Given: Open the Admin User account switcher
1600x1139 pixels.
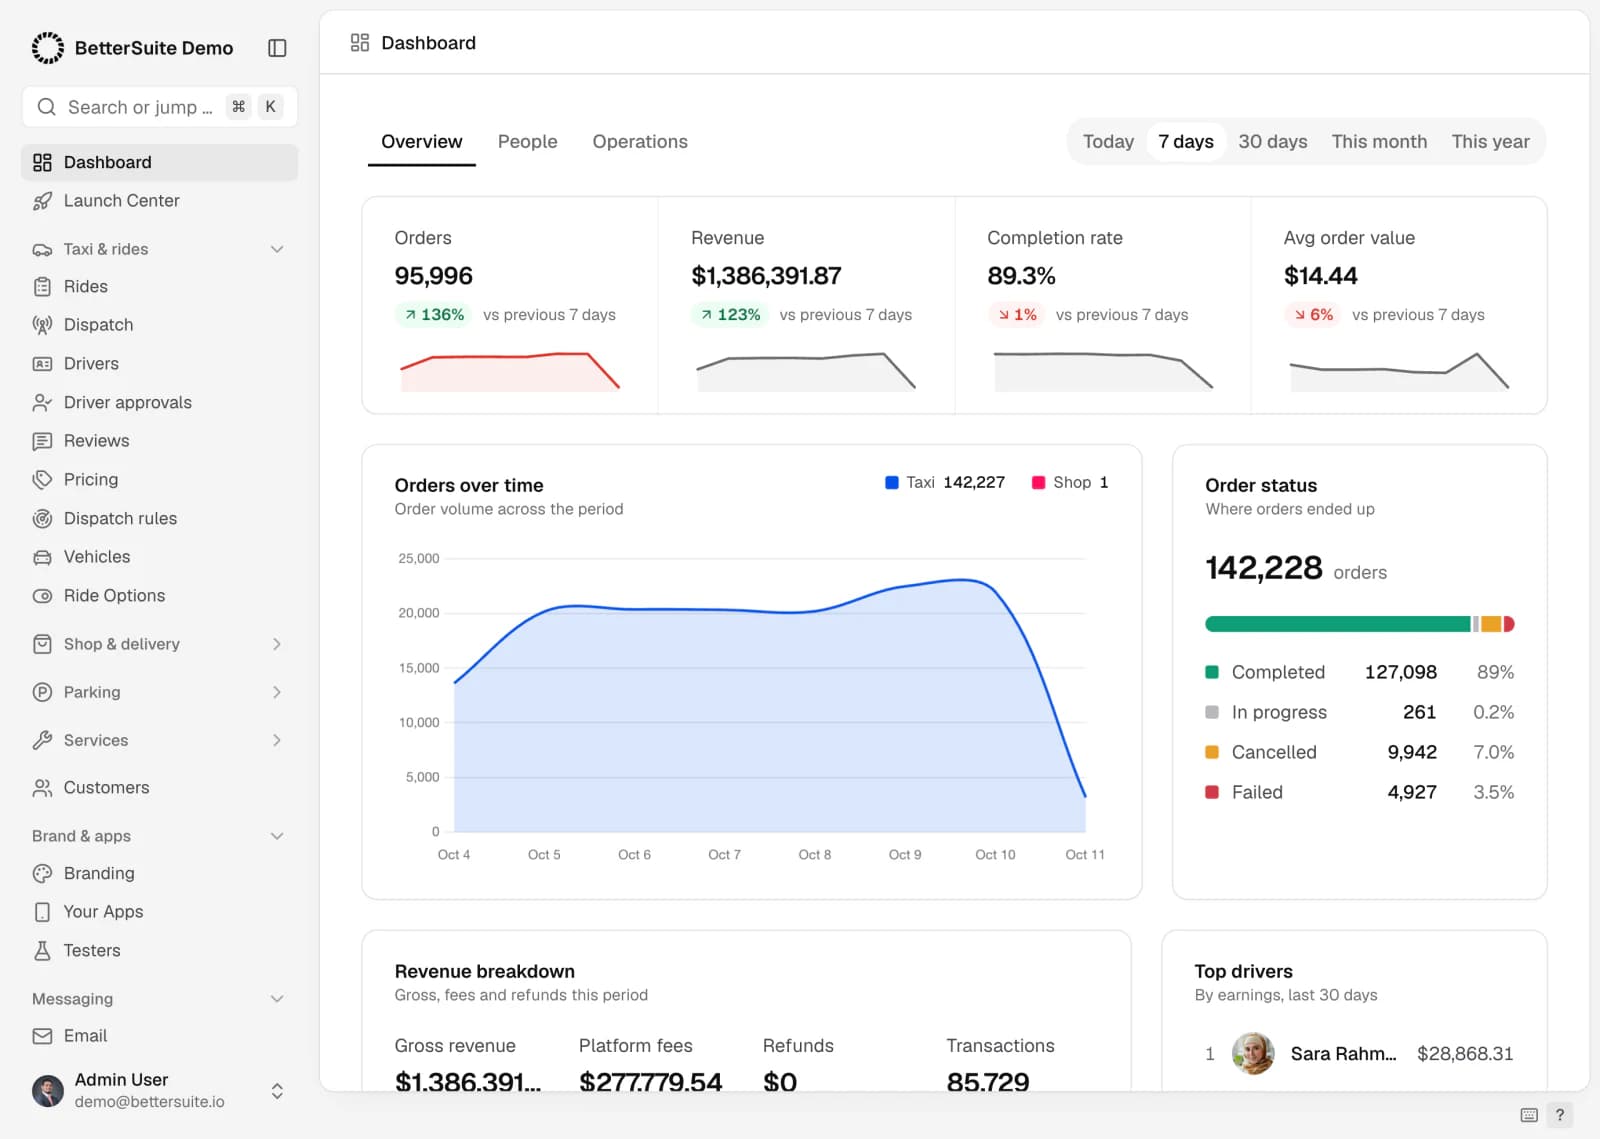Looking at the screenshot, I should pos(160,1090).
